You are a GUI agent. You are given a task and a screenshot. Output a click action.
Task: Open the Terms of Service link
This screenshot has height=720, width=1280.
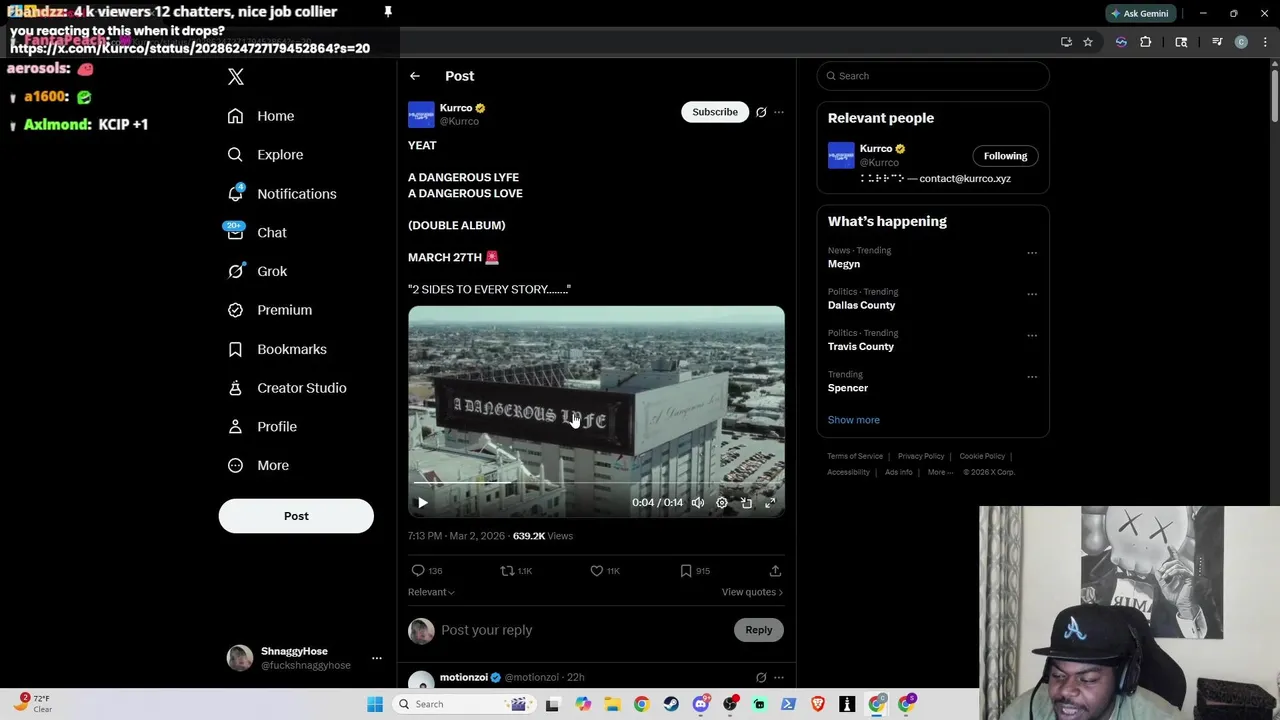(855, 456)
